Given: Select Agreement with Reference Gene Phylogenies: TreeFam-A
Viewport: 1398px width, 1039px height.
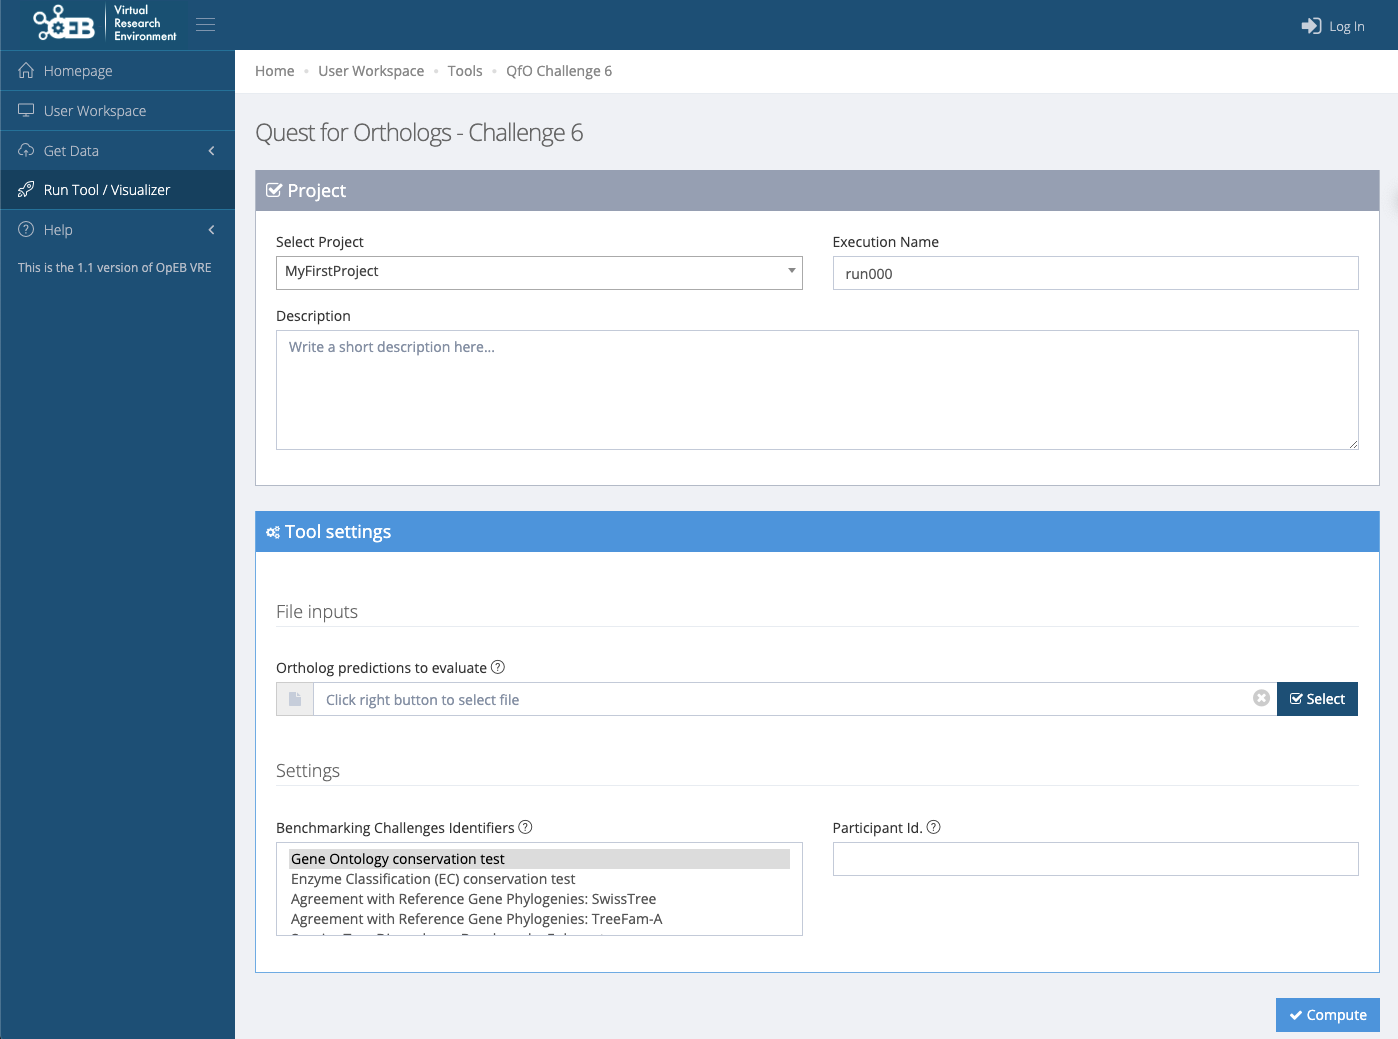Looking at the screenshot, I should point(539,919).
